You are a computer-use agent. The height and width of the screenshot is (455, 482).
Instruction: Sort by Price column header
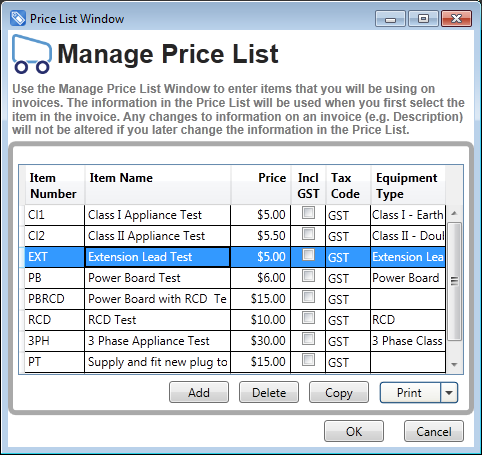(x=261, y=185)
